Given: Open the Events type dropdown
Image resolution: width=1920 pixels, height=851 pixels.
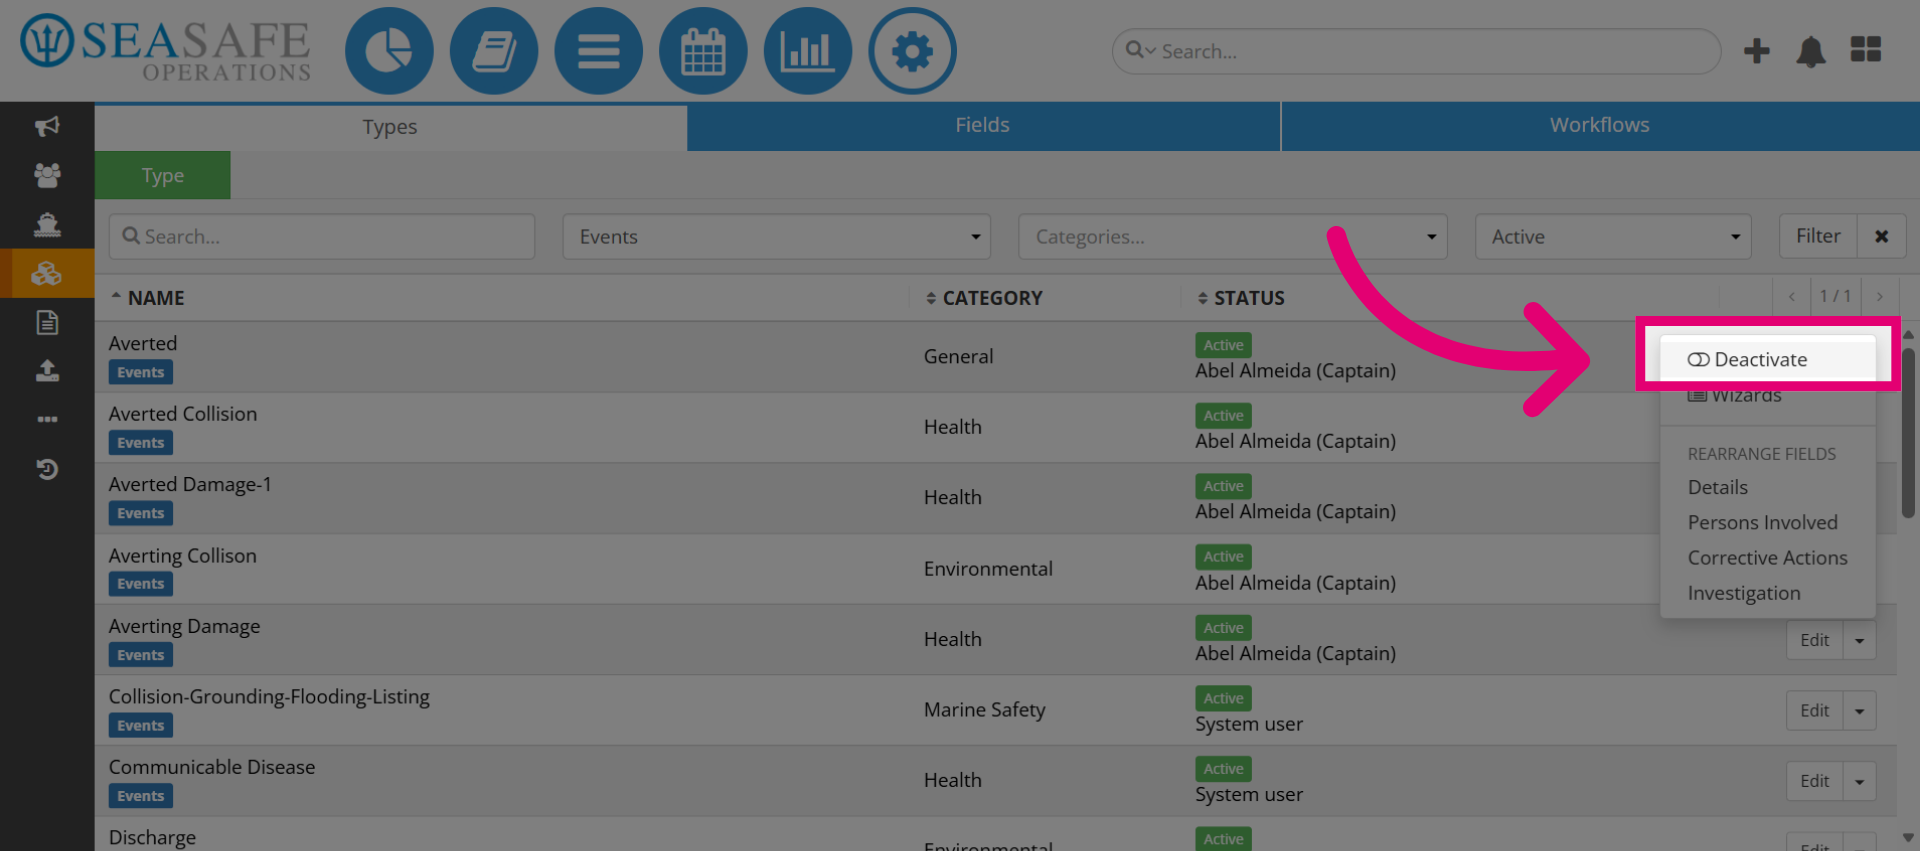Looking at the screenshot, I should [776, 237].
